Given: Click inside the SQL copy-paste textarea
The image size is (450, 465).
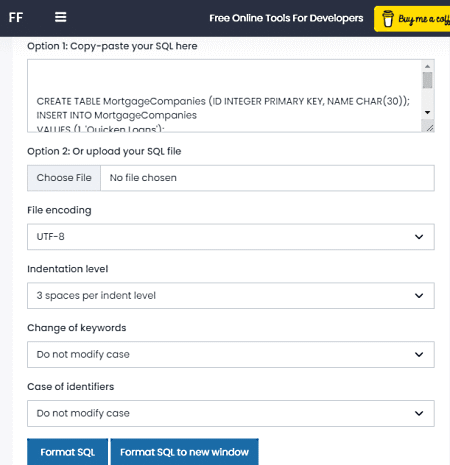Looking at the screenshot, I should click(224, 96).
